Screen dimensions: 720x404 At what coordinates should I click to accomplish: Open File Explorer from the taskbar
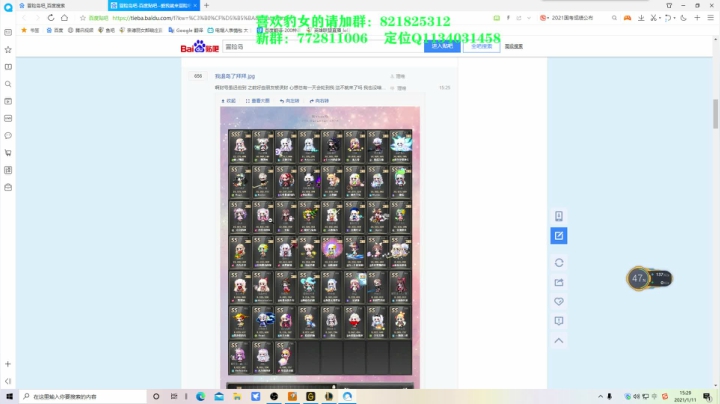coord(237,396)
